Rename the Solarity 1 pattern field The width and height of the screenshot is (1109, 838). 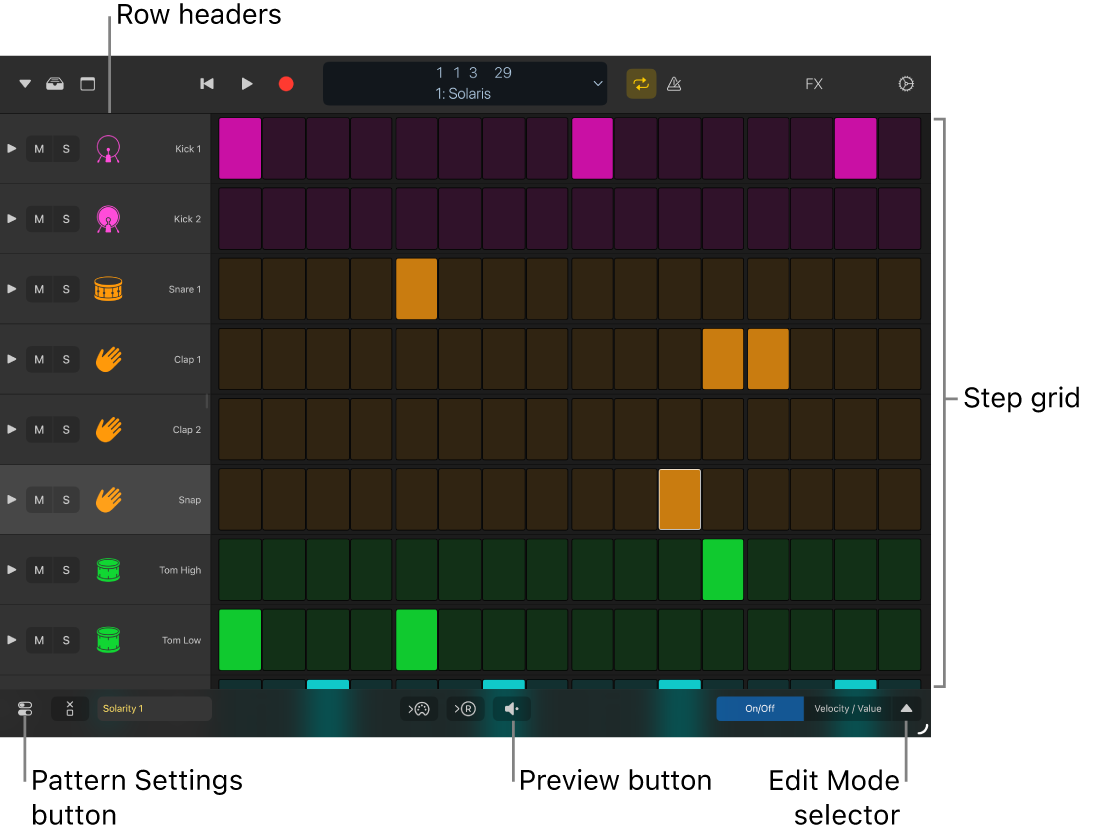(154, 708)
